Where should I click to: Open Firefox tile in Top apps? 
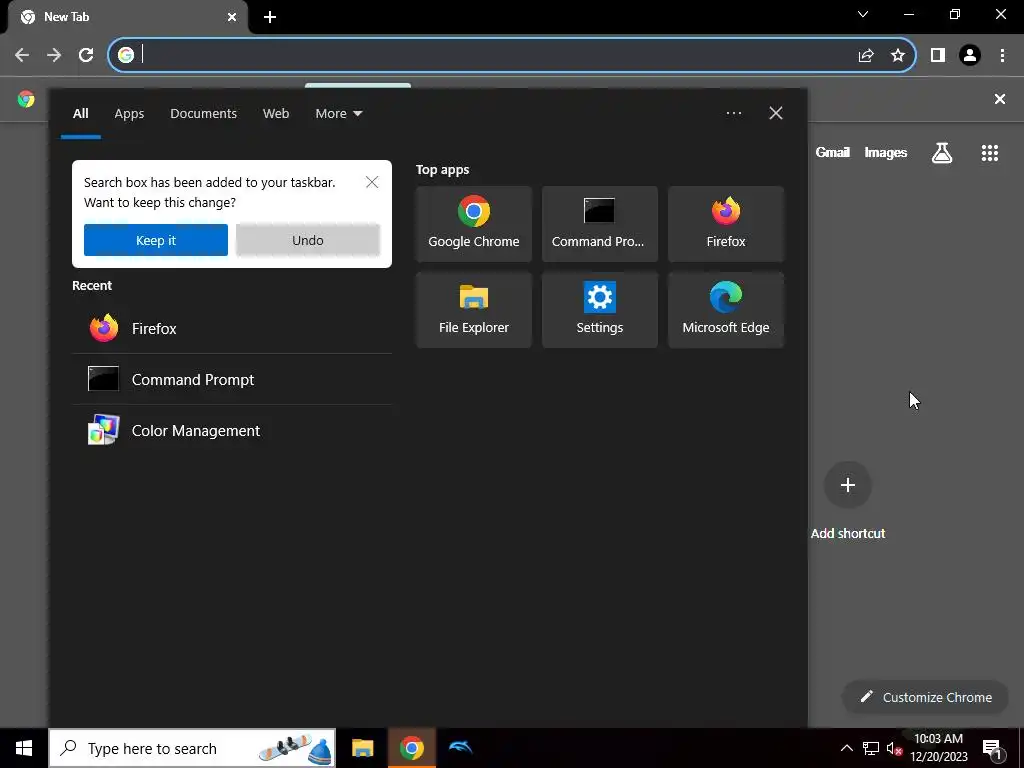coord(726,224)
